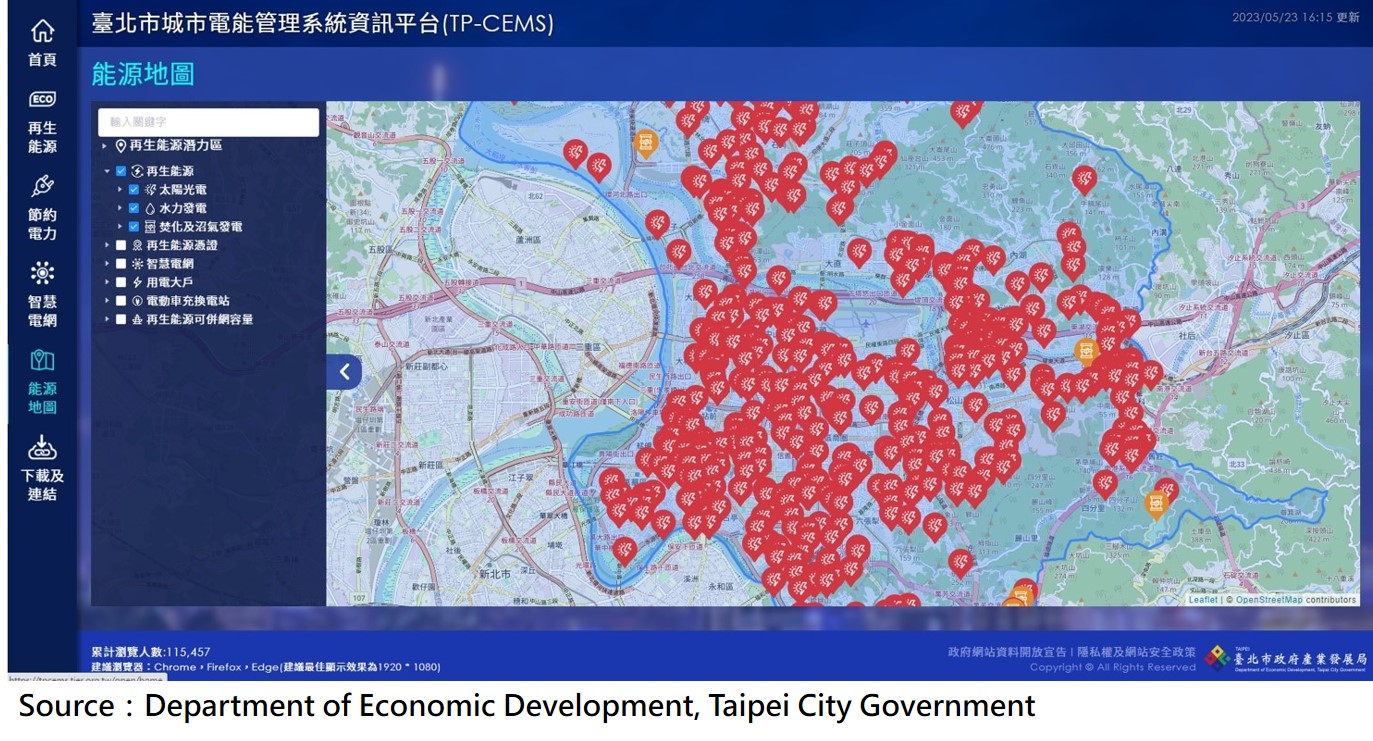Screen dimensions: 1373x741
Task: Expand the 電動車充換電站 node arrow
Action: pyautogui.click(x=106, y=301)
